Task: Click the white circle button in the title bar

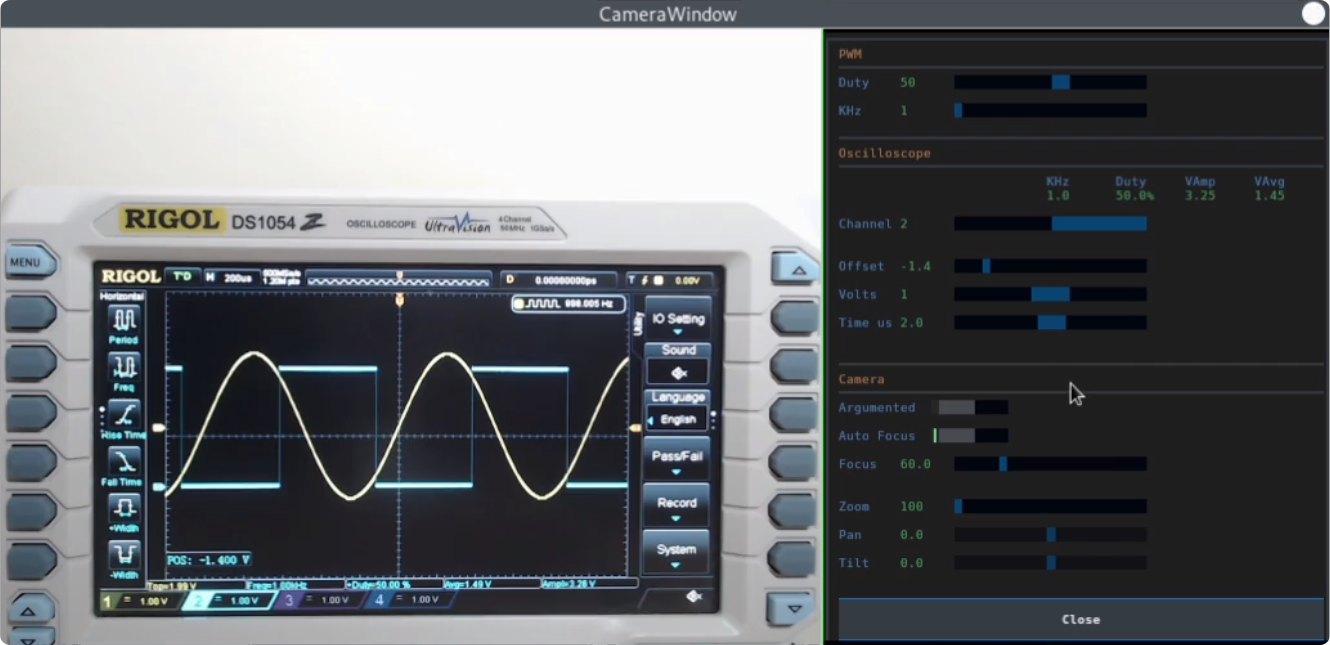Action: pos(1313,14)
